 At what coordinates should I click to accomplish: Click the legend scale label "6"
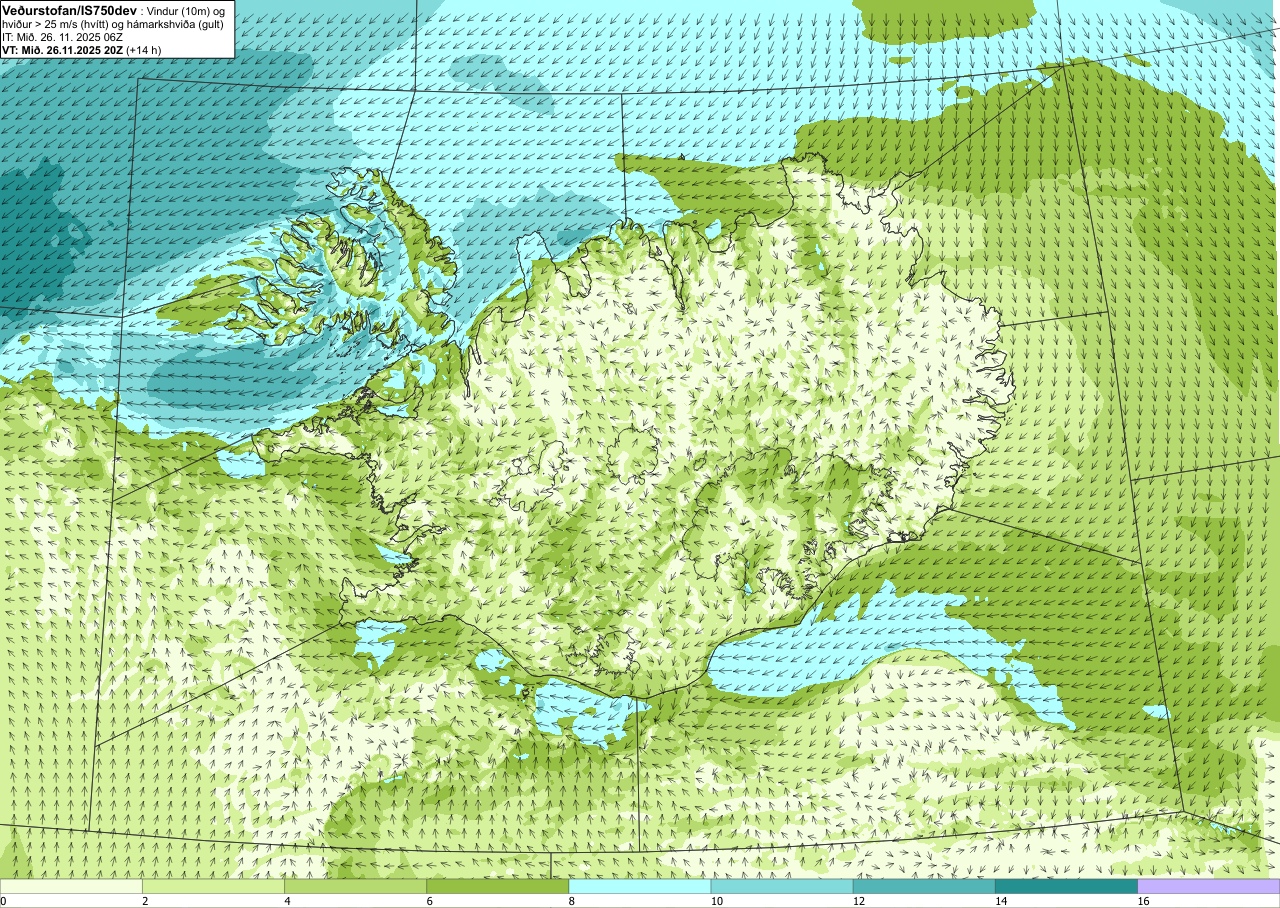click(429, 902)
